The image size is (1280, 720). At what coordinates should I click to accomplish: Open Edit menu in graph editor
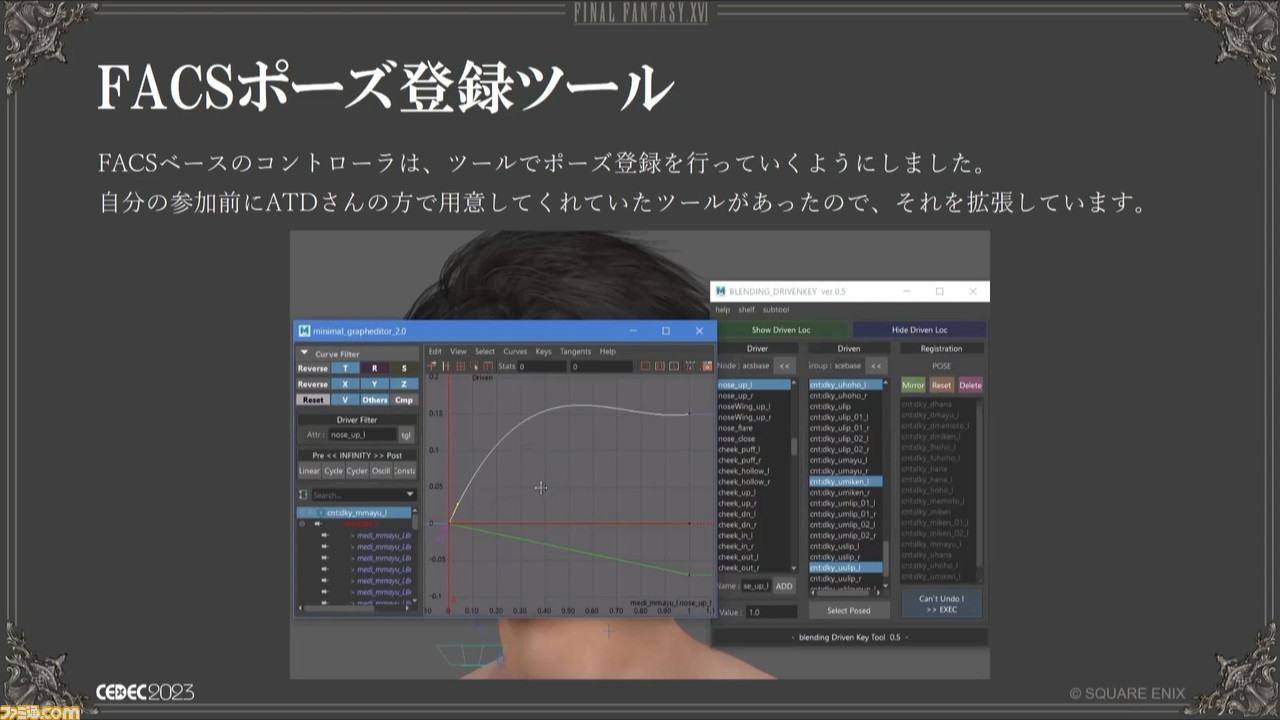[435, 352]
